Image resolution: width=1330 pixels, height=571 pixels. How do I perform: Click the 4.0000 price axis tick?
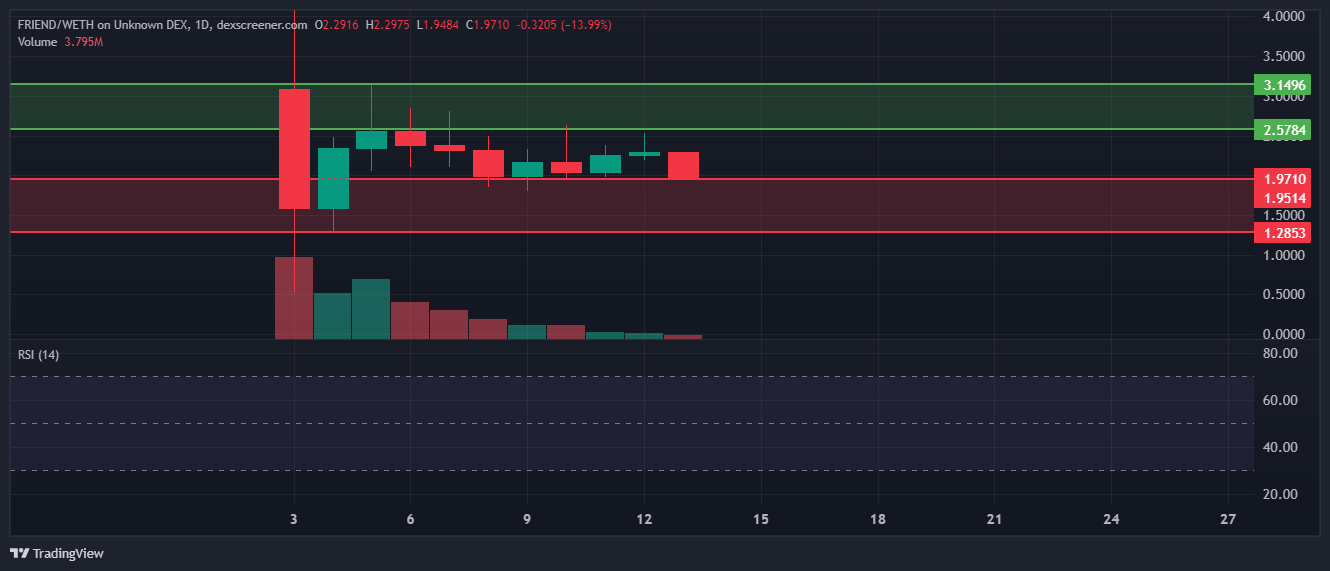[x=1284, y=17]
